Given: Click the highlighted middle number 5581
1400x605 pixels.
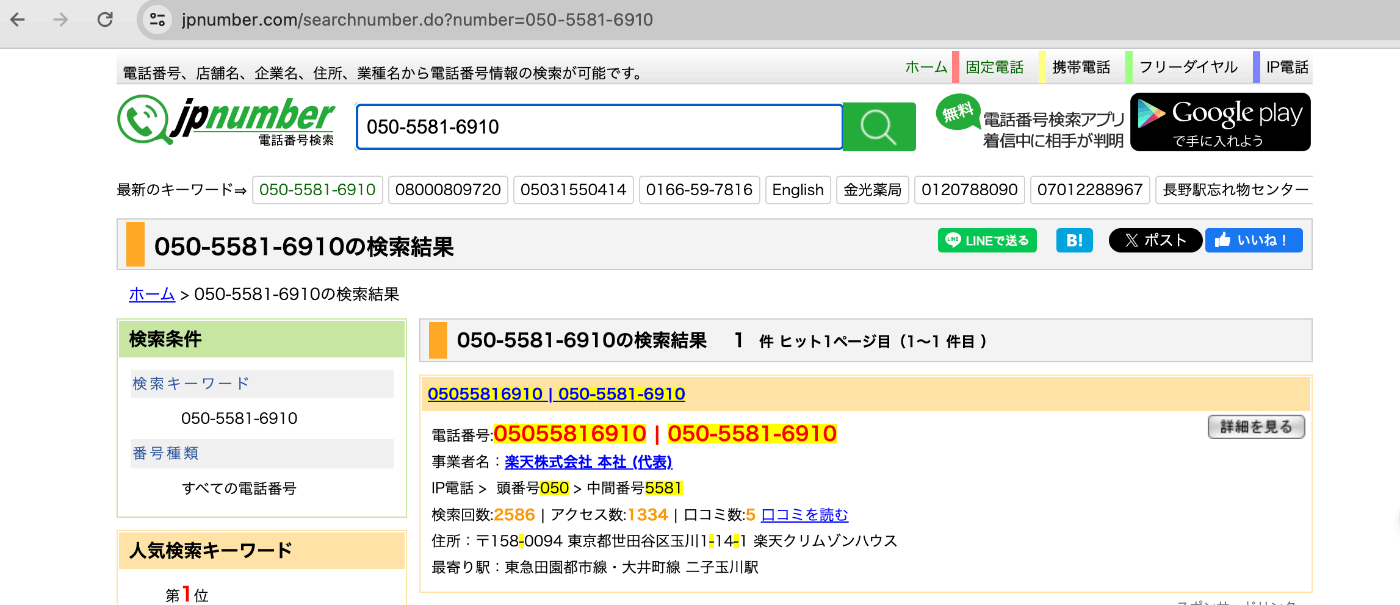Looking at the screenshot, I should (664, 488).
